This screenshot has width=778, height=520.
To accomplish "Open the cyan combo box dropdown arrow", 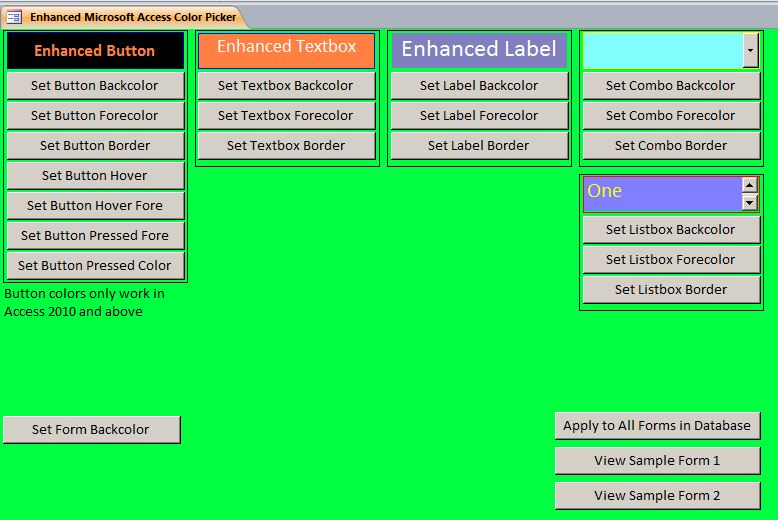I will (750, 51).
